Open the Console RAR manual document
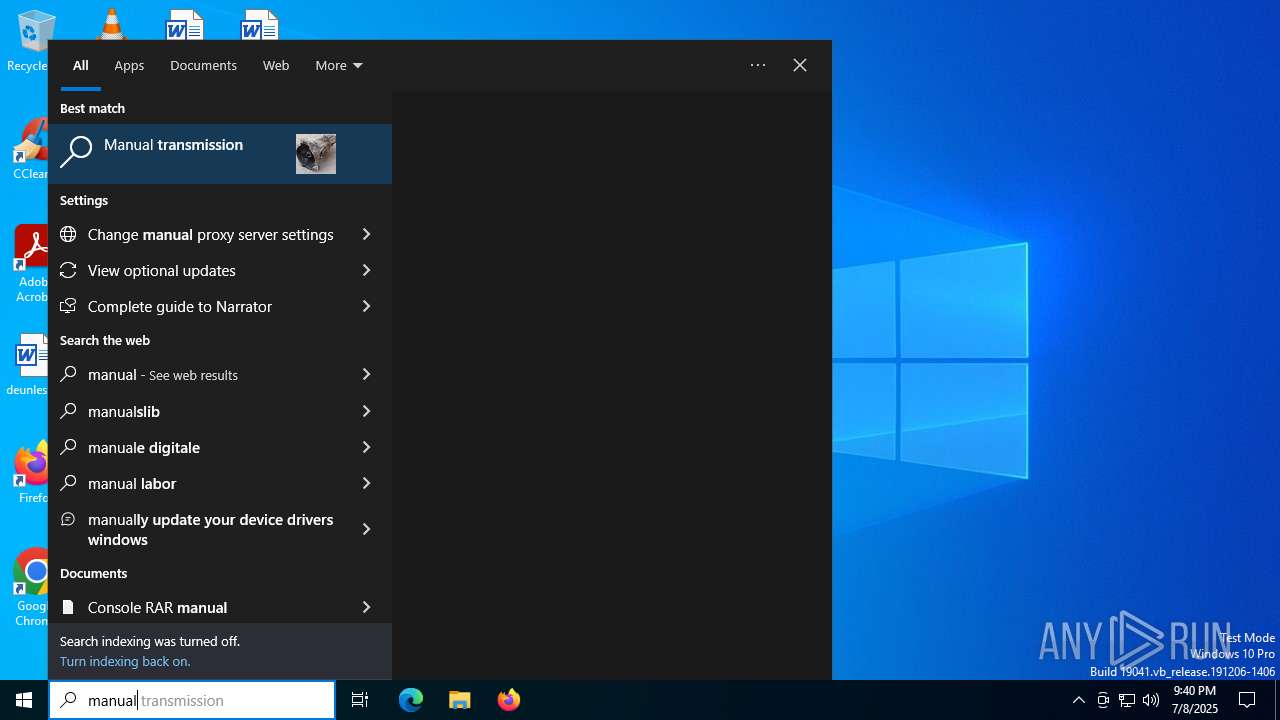The width and height of the screenshot is (1280, 720). click(x=157, y=607)
